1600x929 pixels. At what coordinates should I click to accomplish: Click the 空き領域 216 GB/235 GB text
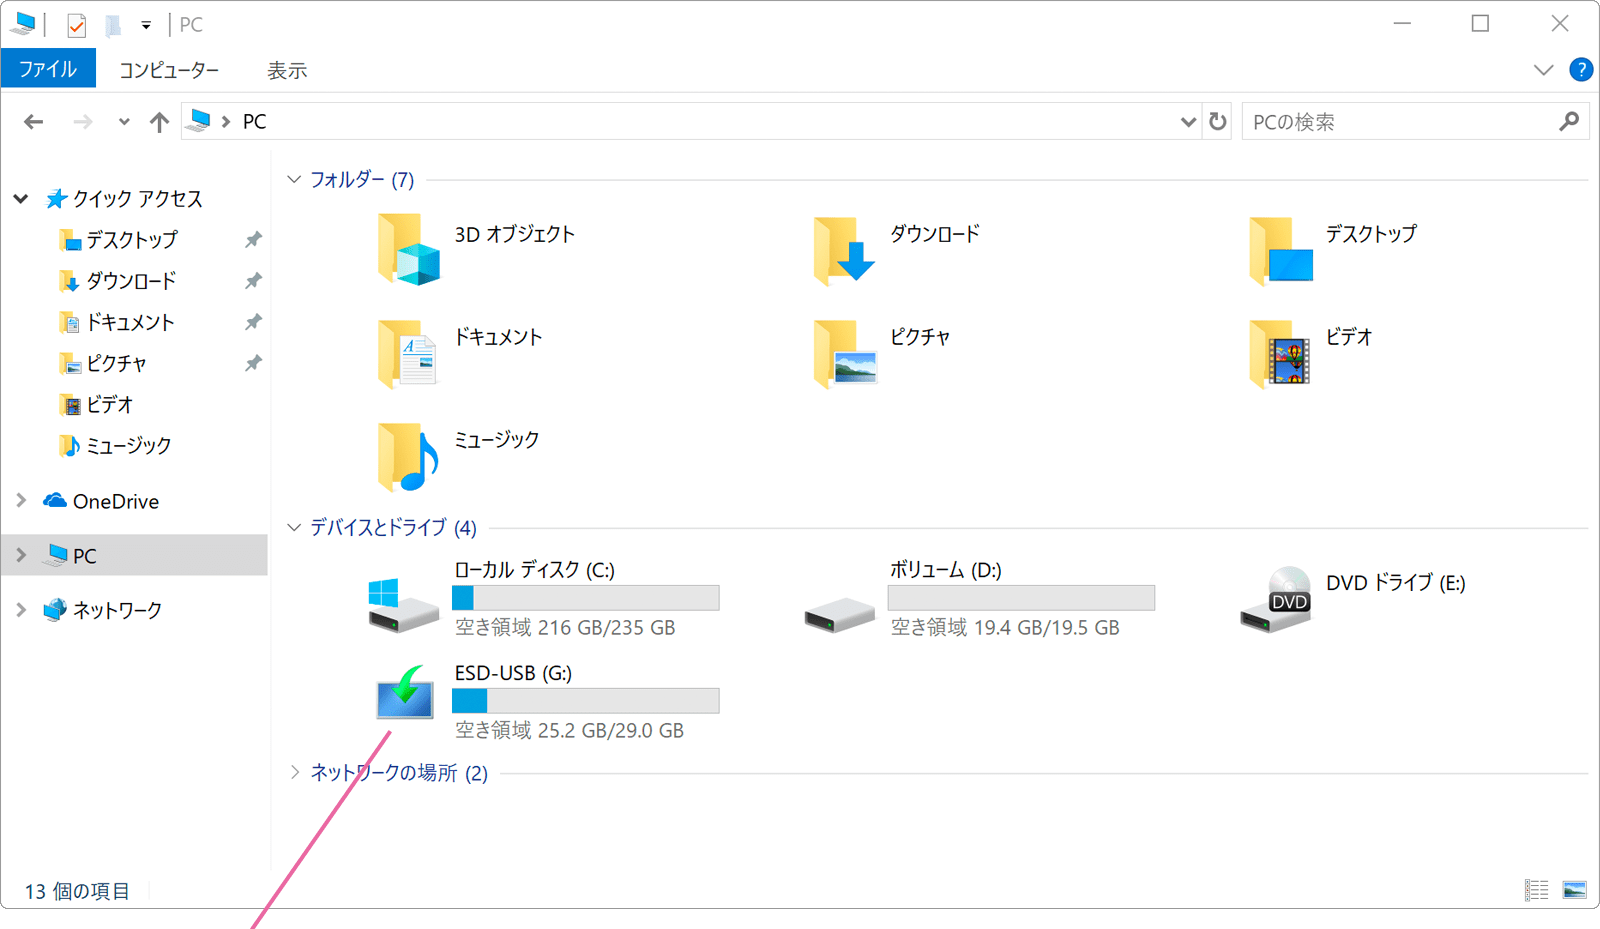[565, 627]
